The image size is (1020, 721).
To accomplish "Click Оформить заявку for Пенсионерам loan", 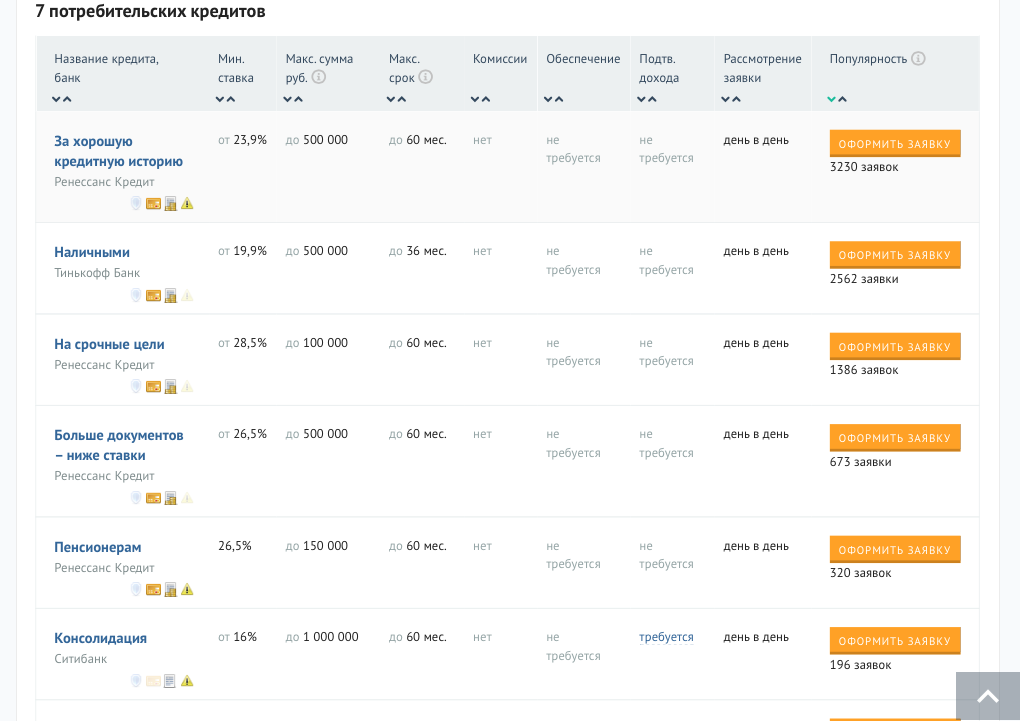I will tap(895, 550).
